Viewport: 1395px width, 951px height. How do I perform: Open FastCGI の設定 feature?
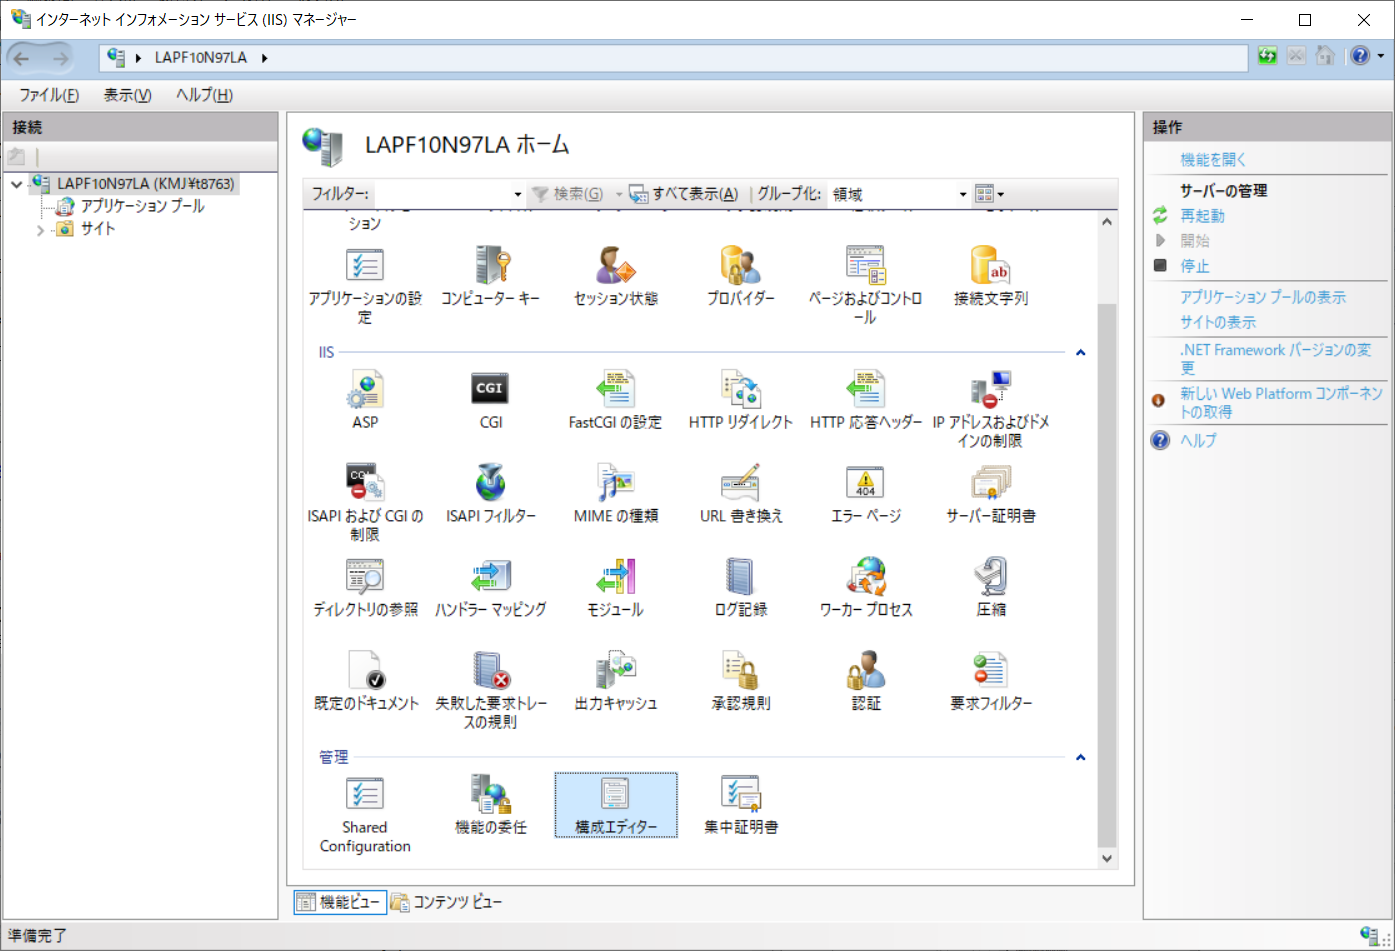[615, 400]
